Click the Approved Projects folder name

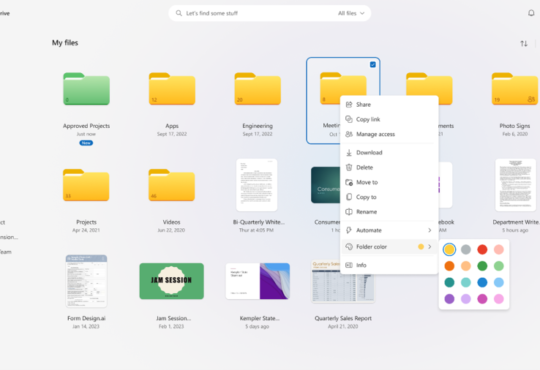pos(86,126)
